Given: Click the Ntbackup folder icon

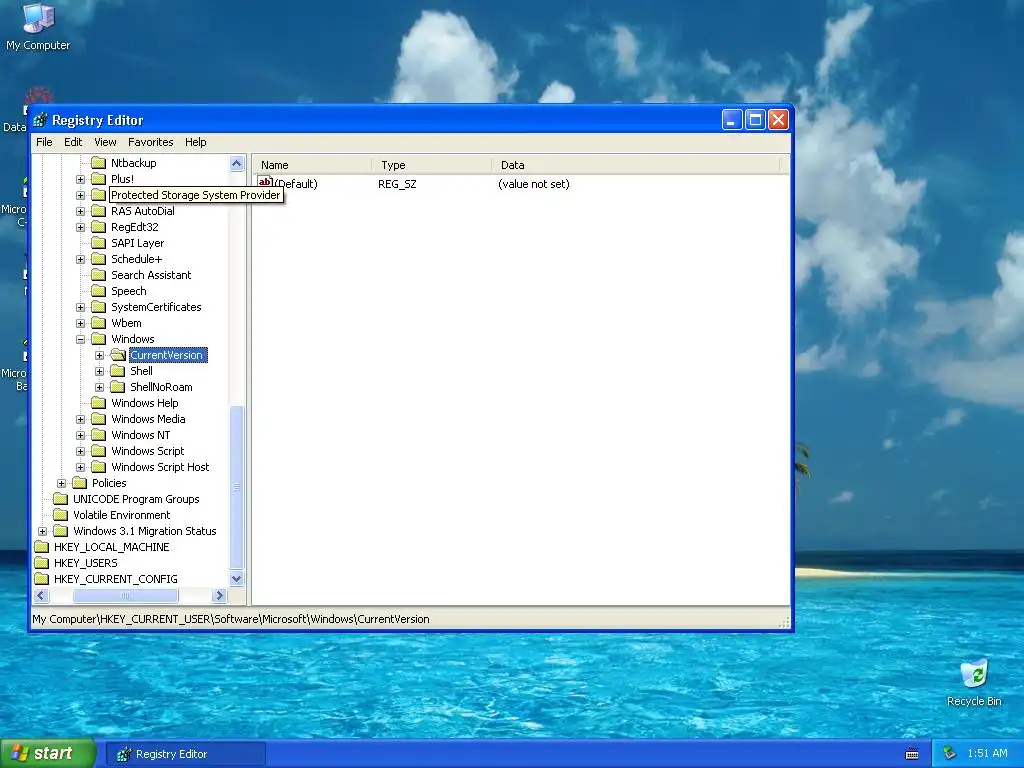Looking at the screenshot, I should click(x=99, y=163).
